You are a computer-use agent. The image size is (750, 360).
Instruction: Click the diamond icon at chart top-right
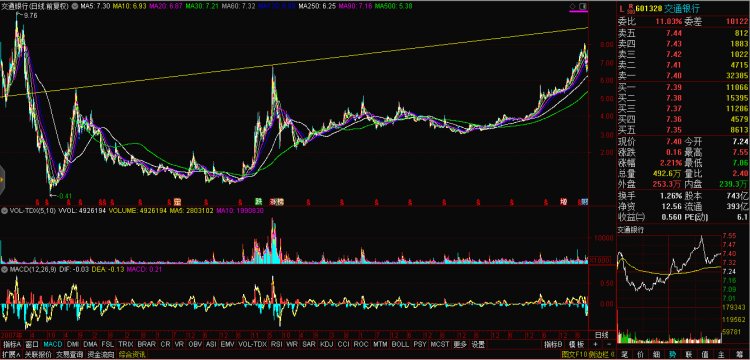pyautogui.click(x=573, y=6)
